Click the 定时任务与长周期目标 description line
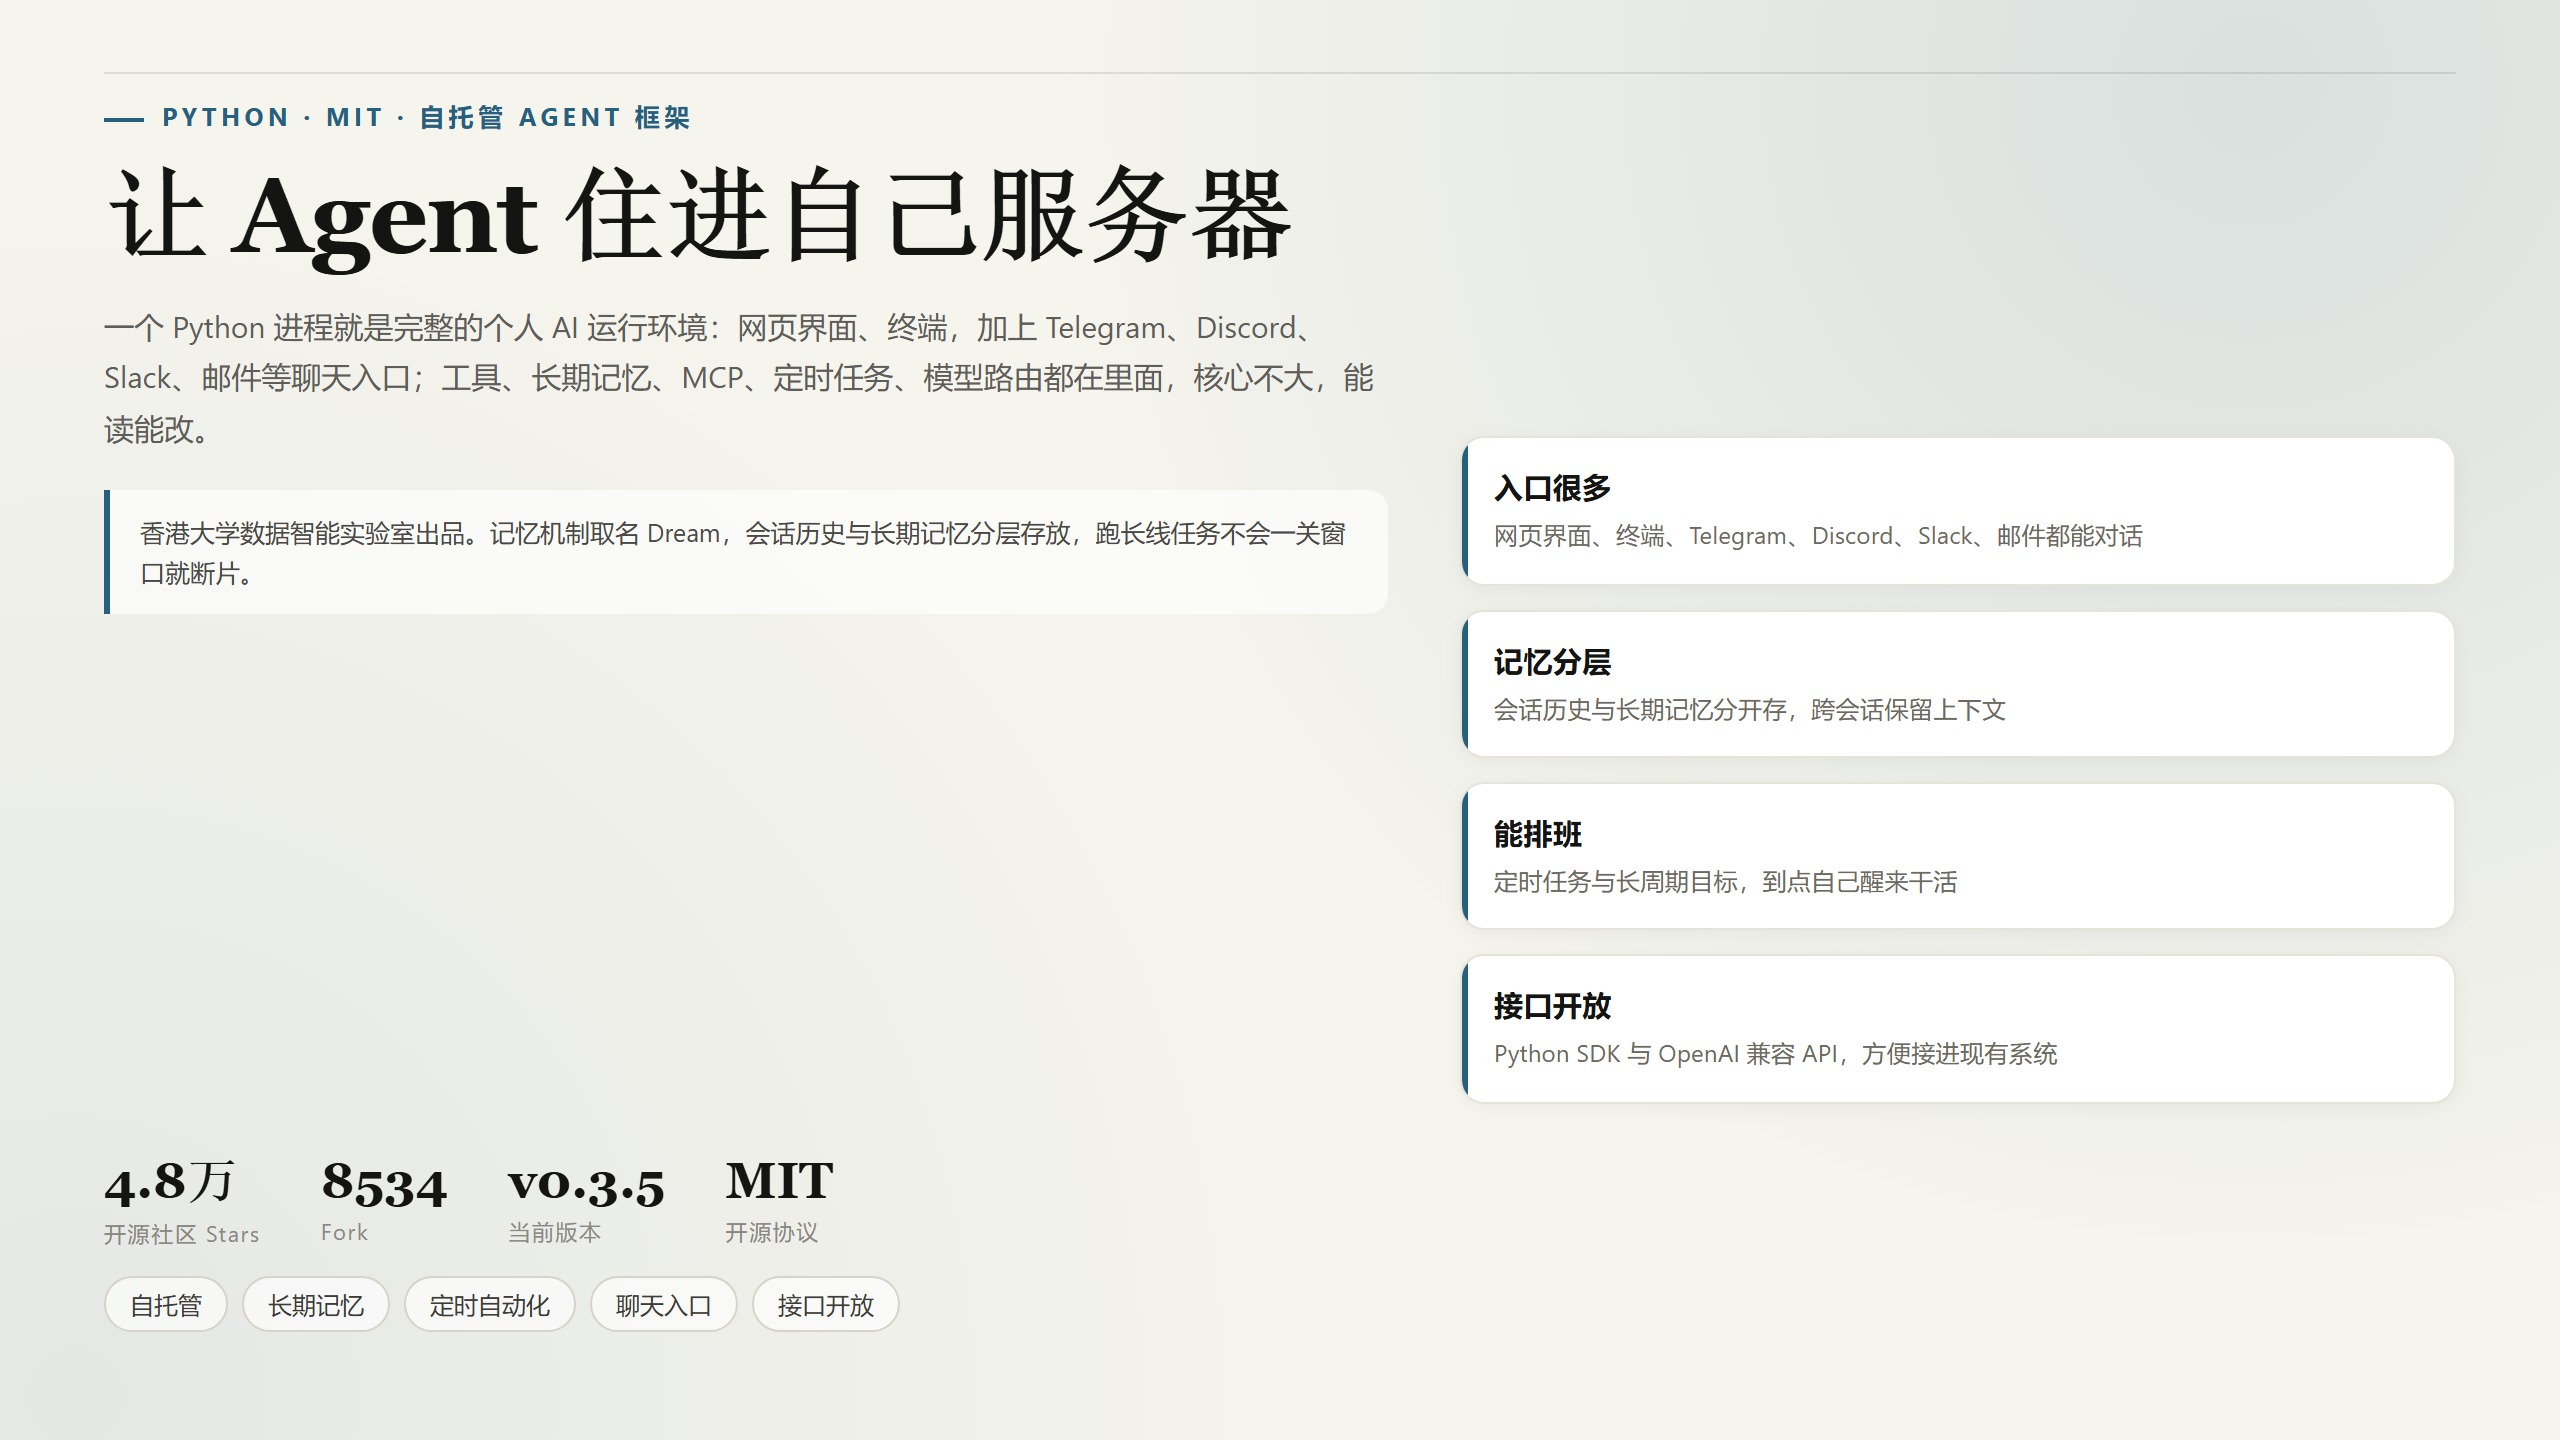 (1725, 882)
